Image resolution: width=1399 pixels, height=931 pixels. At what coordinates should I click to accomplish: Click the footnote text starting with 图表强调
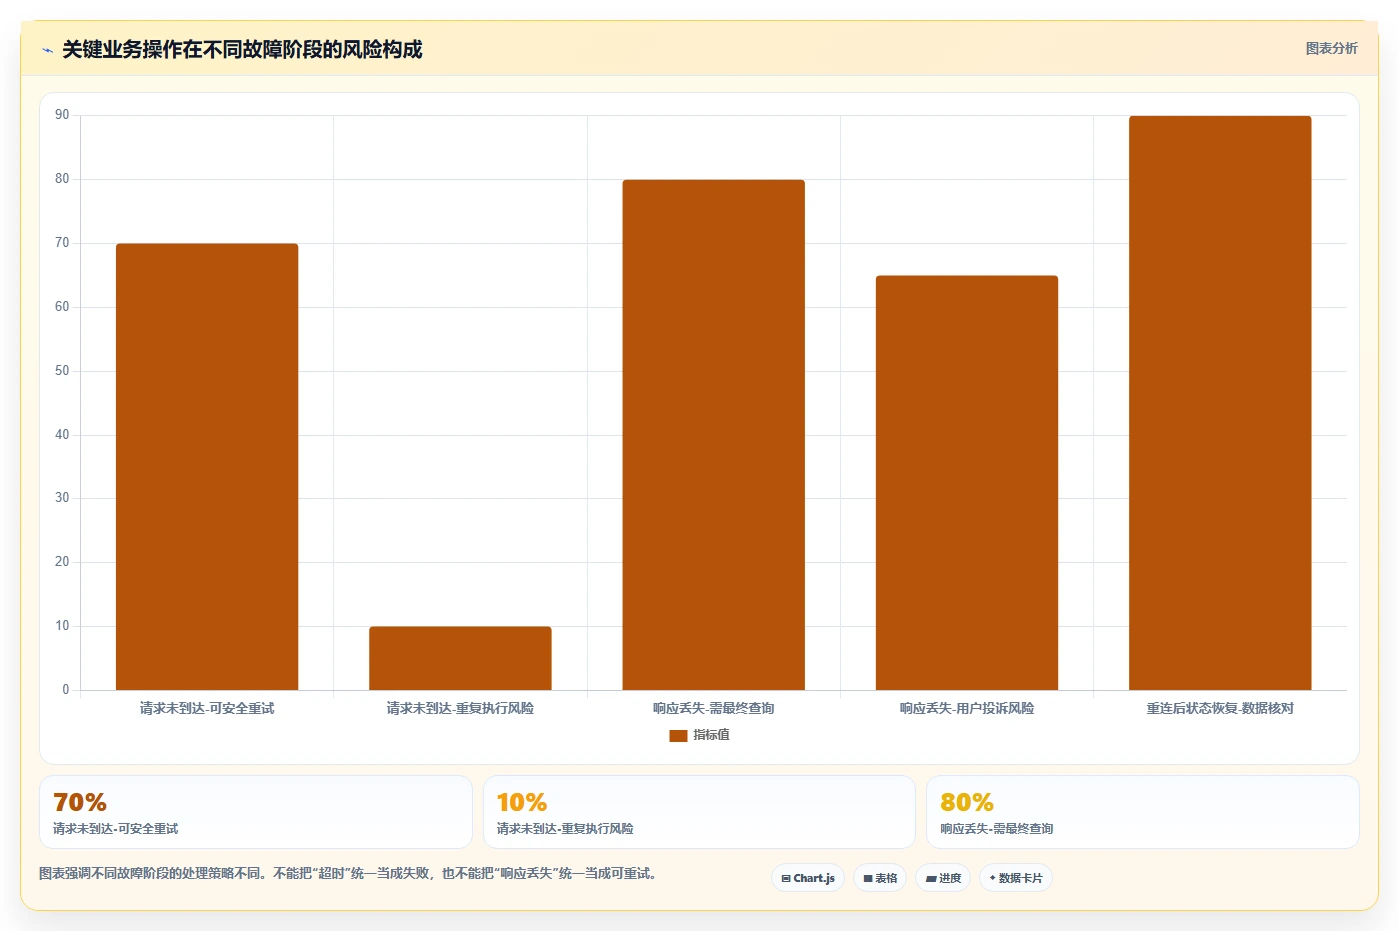[349, 873]
